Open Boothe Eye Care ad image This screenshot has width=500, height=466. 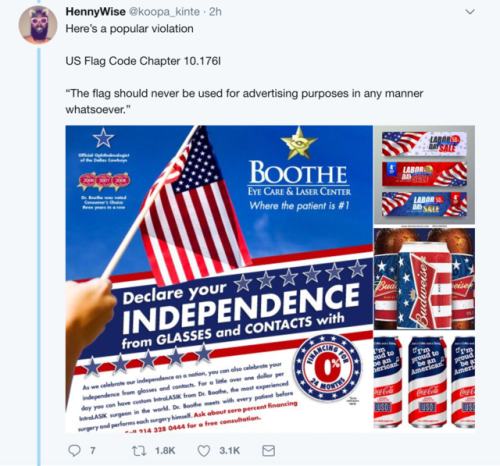(x=219, y=279)
